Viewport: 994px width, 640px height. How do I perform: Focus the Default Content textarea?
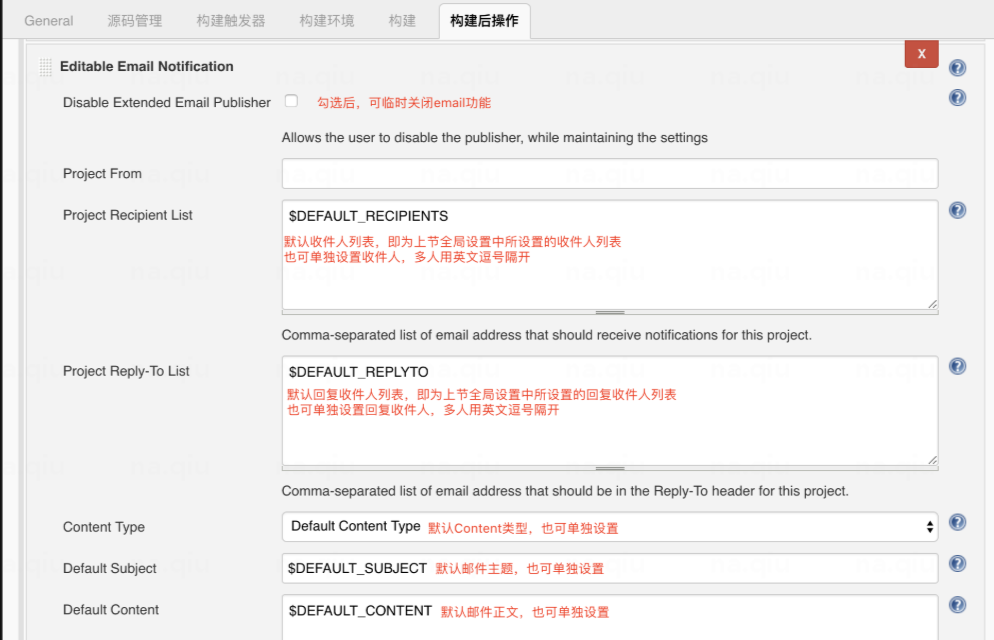coord(610,617)
